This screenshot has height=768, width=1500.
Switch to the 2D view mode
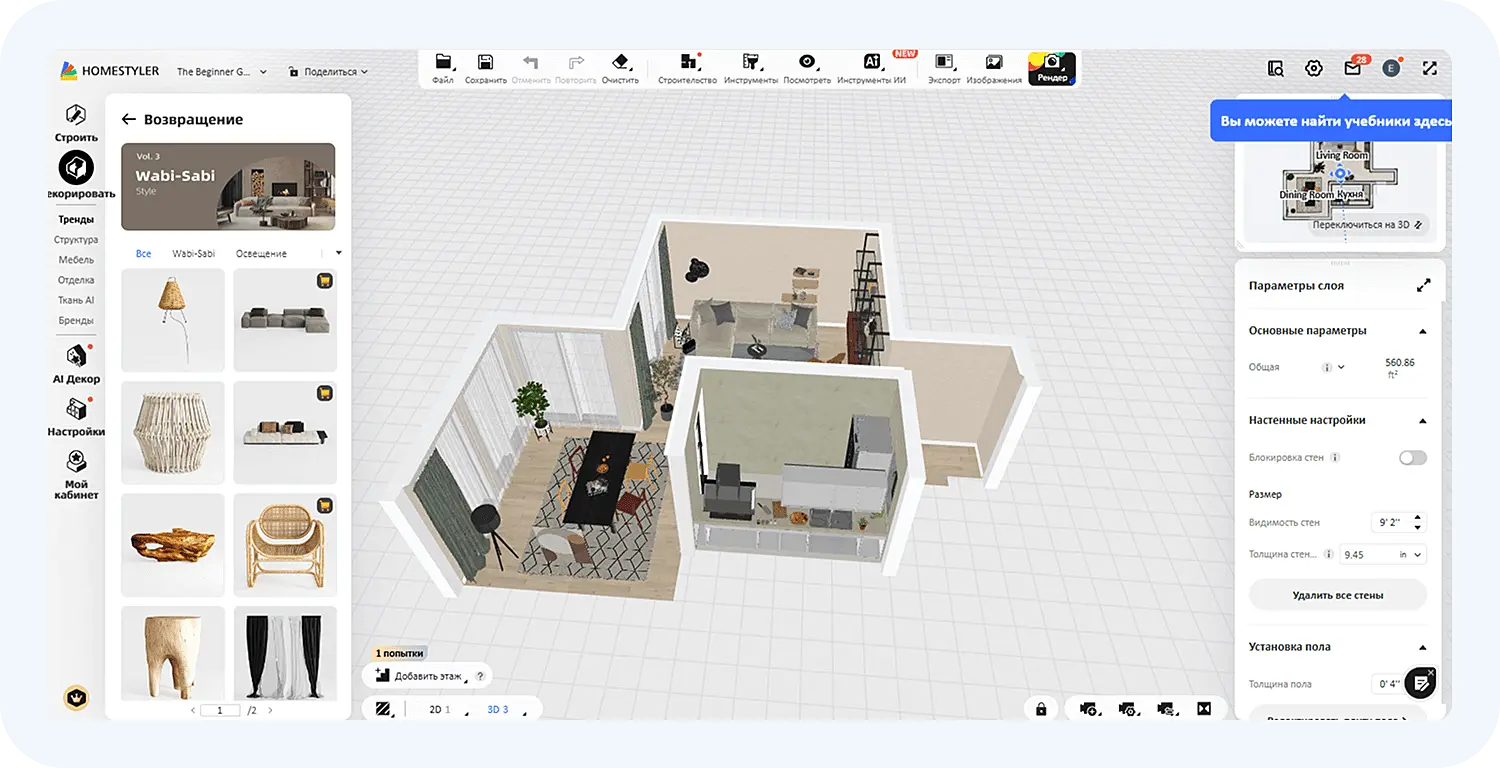pyautogui.click(x=436, y=709)
